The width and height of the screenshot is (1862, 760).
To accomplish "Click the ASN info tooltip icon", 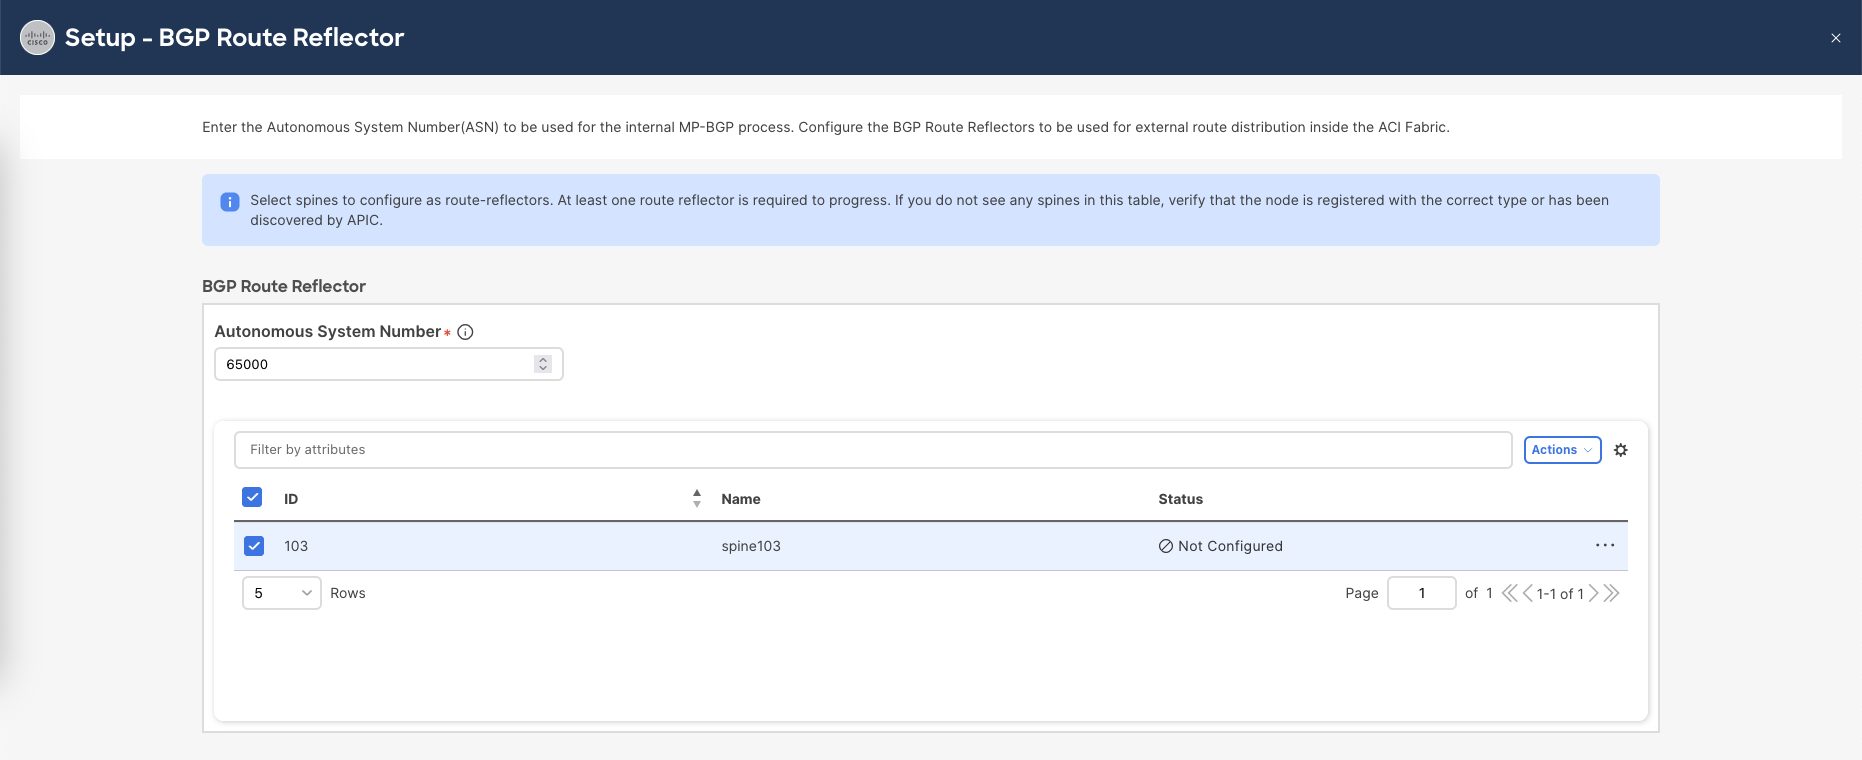I will (465, 332).
